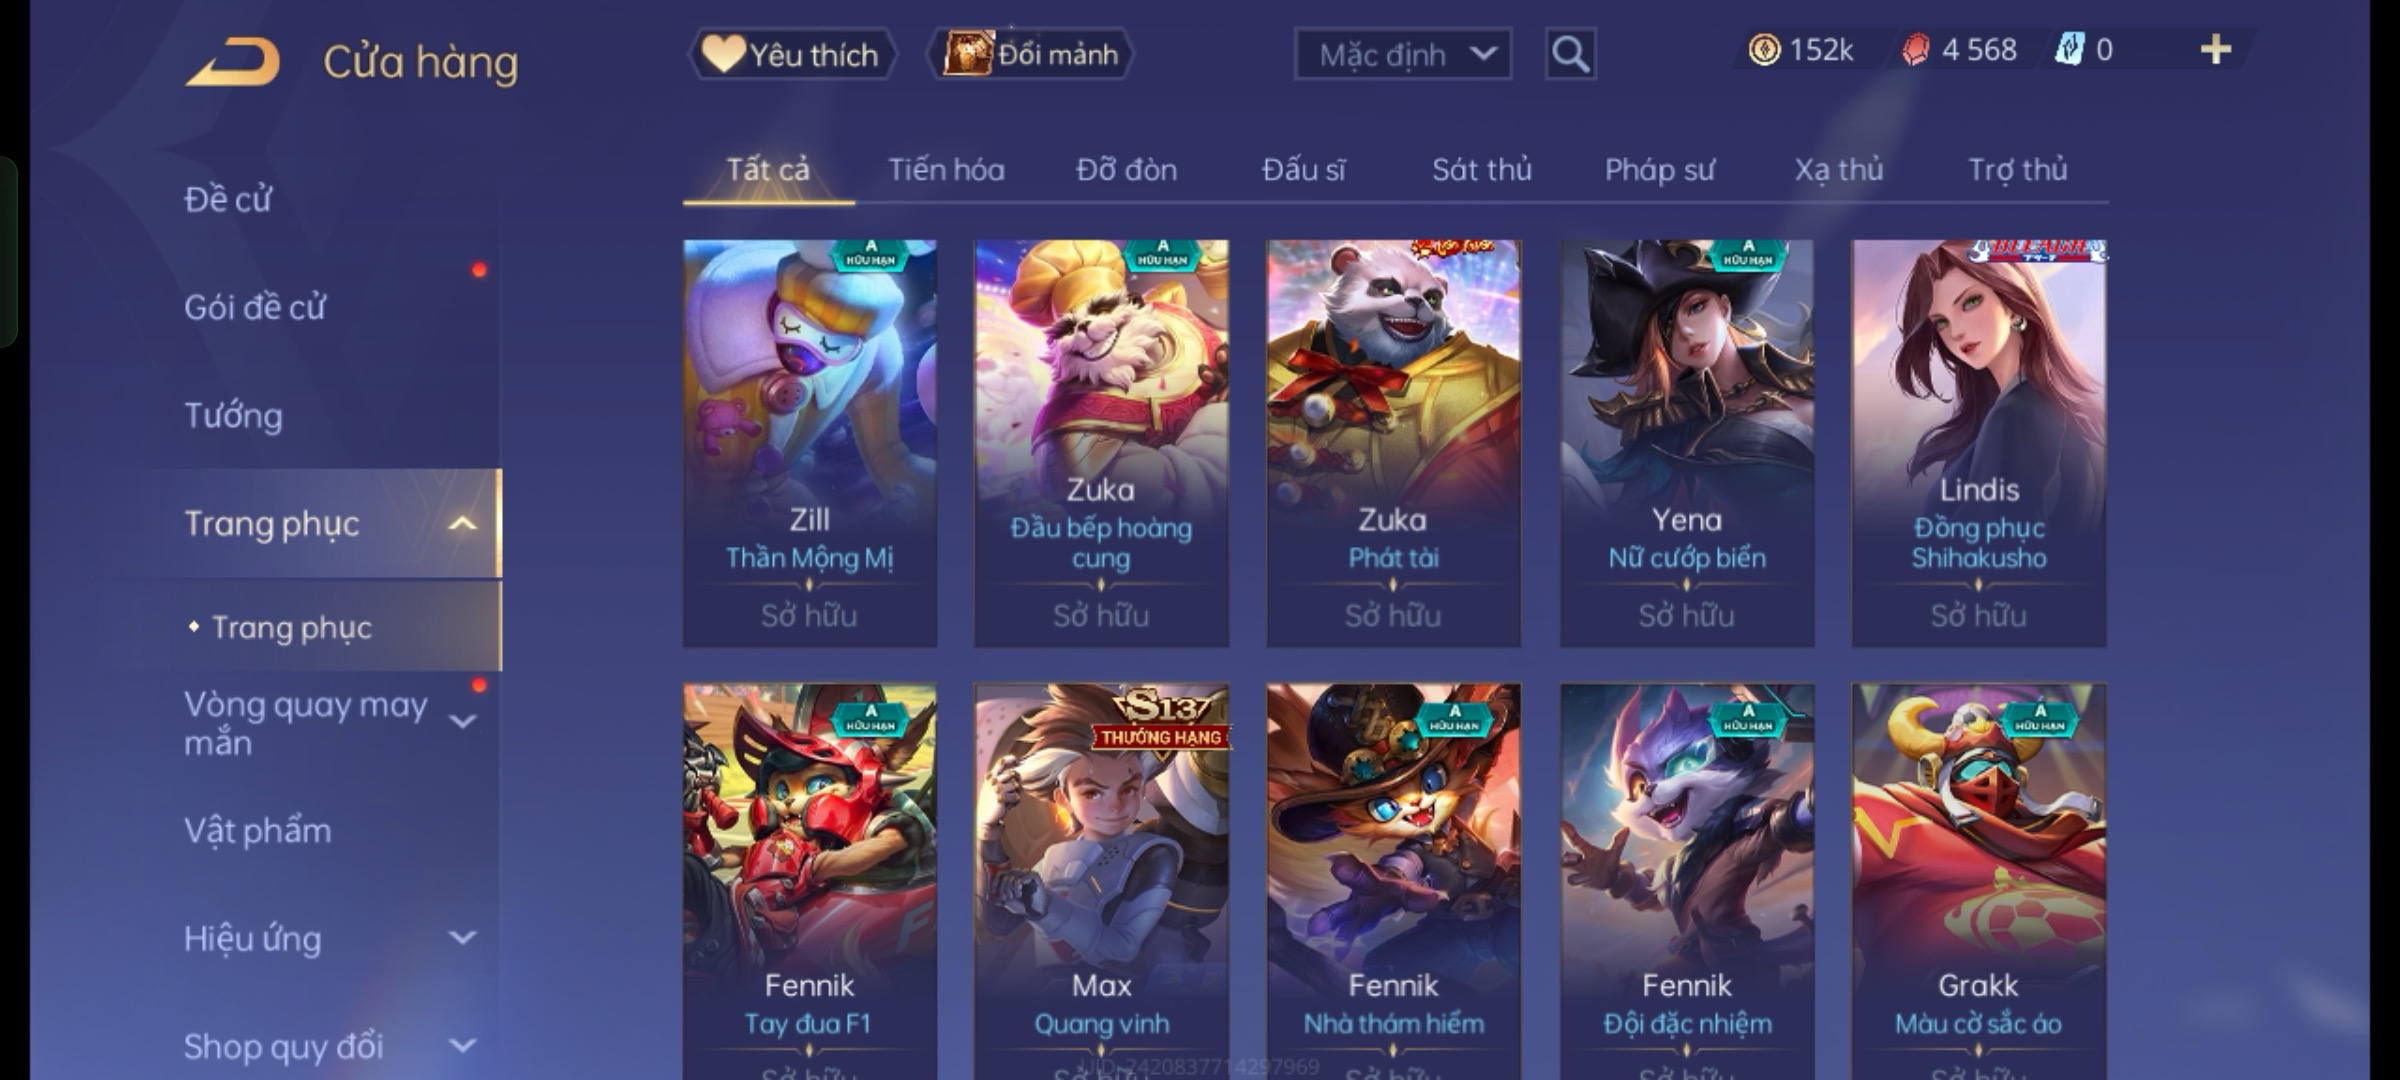Screen dimensions: 2400x1080
Task: Select the Lindis Đồng phục Shihakusho card
Action: click(x=1978, y=443)
